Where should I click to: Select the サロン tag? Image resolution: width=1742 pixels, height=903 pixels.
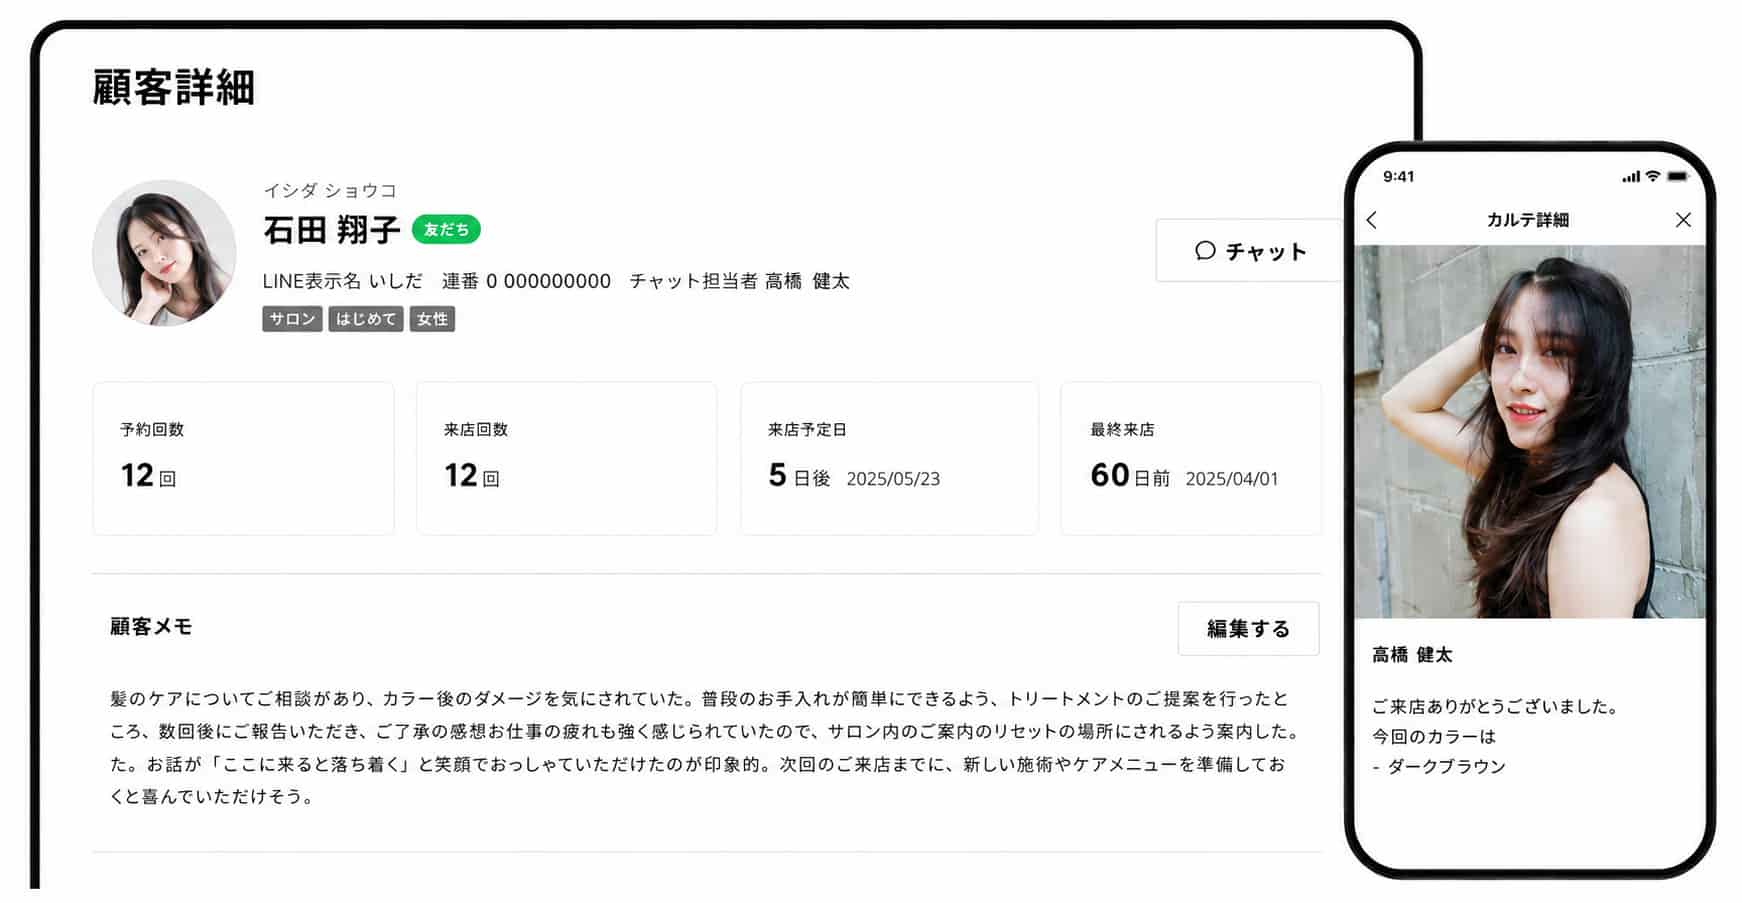point(292,319)
